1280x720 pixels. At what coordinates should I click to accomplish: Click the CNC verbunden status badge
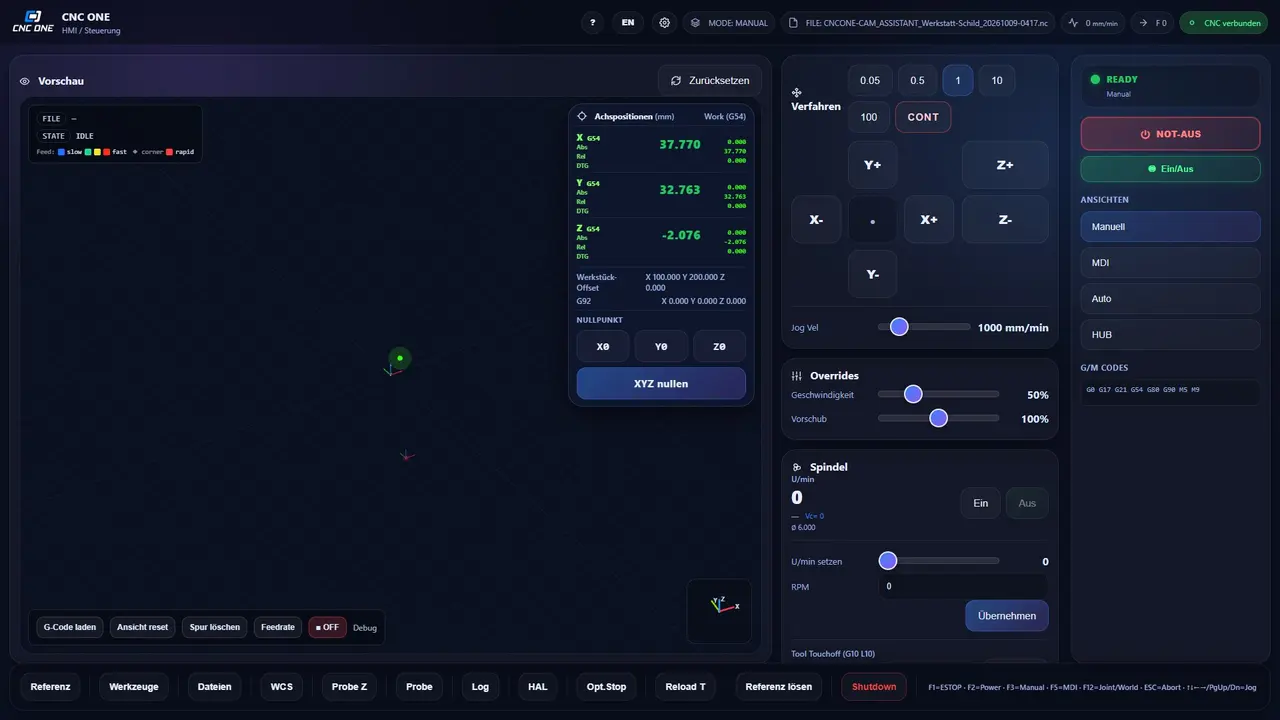coord(1224,22)
